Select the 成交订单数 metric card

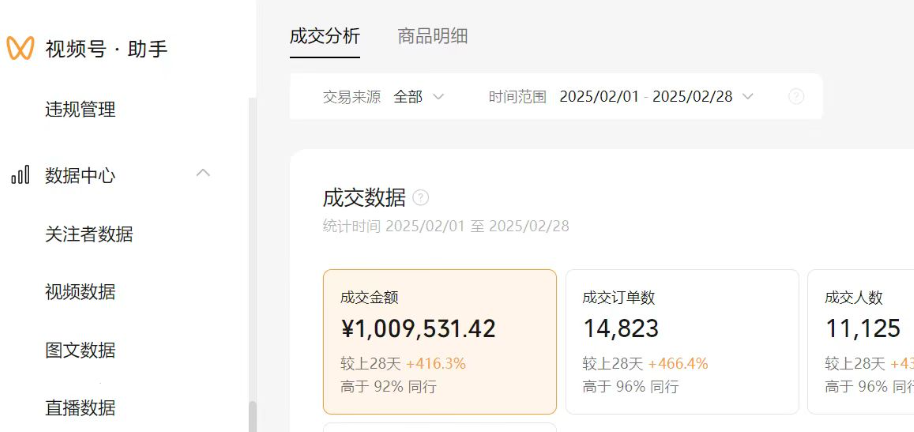682,341
